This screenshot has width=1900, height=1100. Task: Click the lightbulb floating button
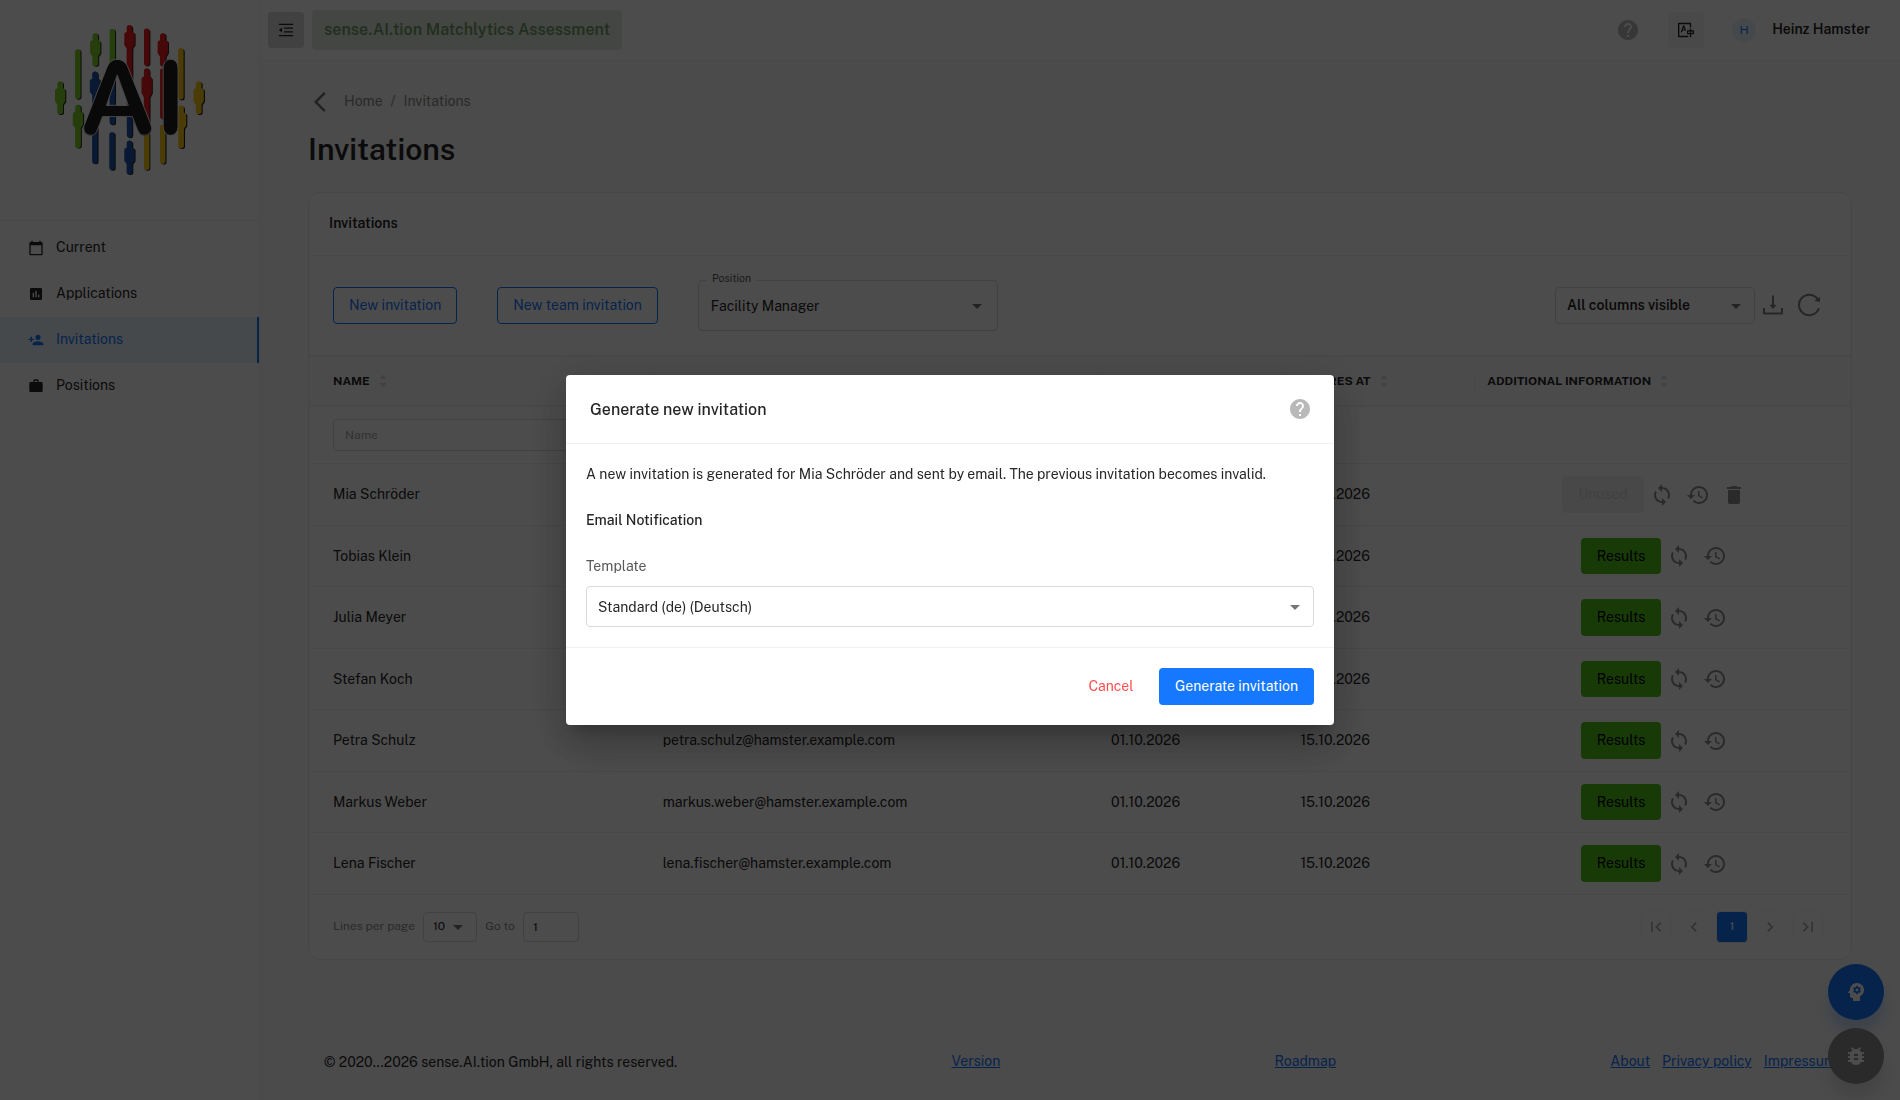1856,992
